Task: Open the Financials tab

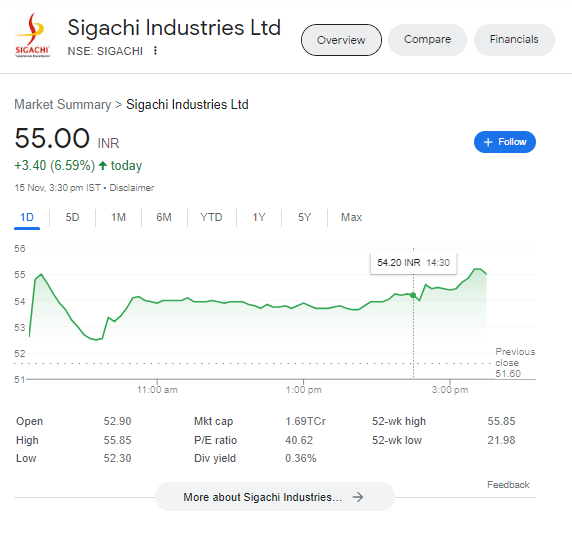Action: (x=514, y=39)
